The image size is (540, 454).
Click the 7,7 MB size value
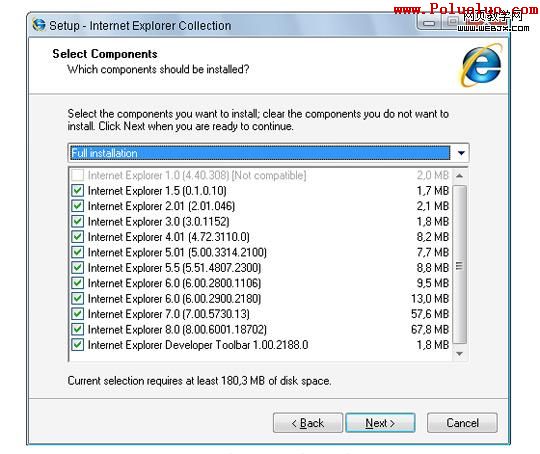(433, 252)
